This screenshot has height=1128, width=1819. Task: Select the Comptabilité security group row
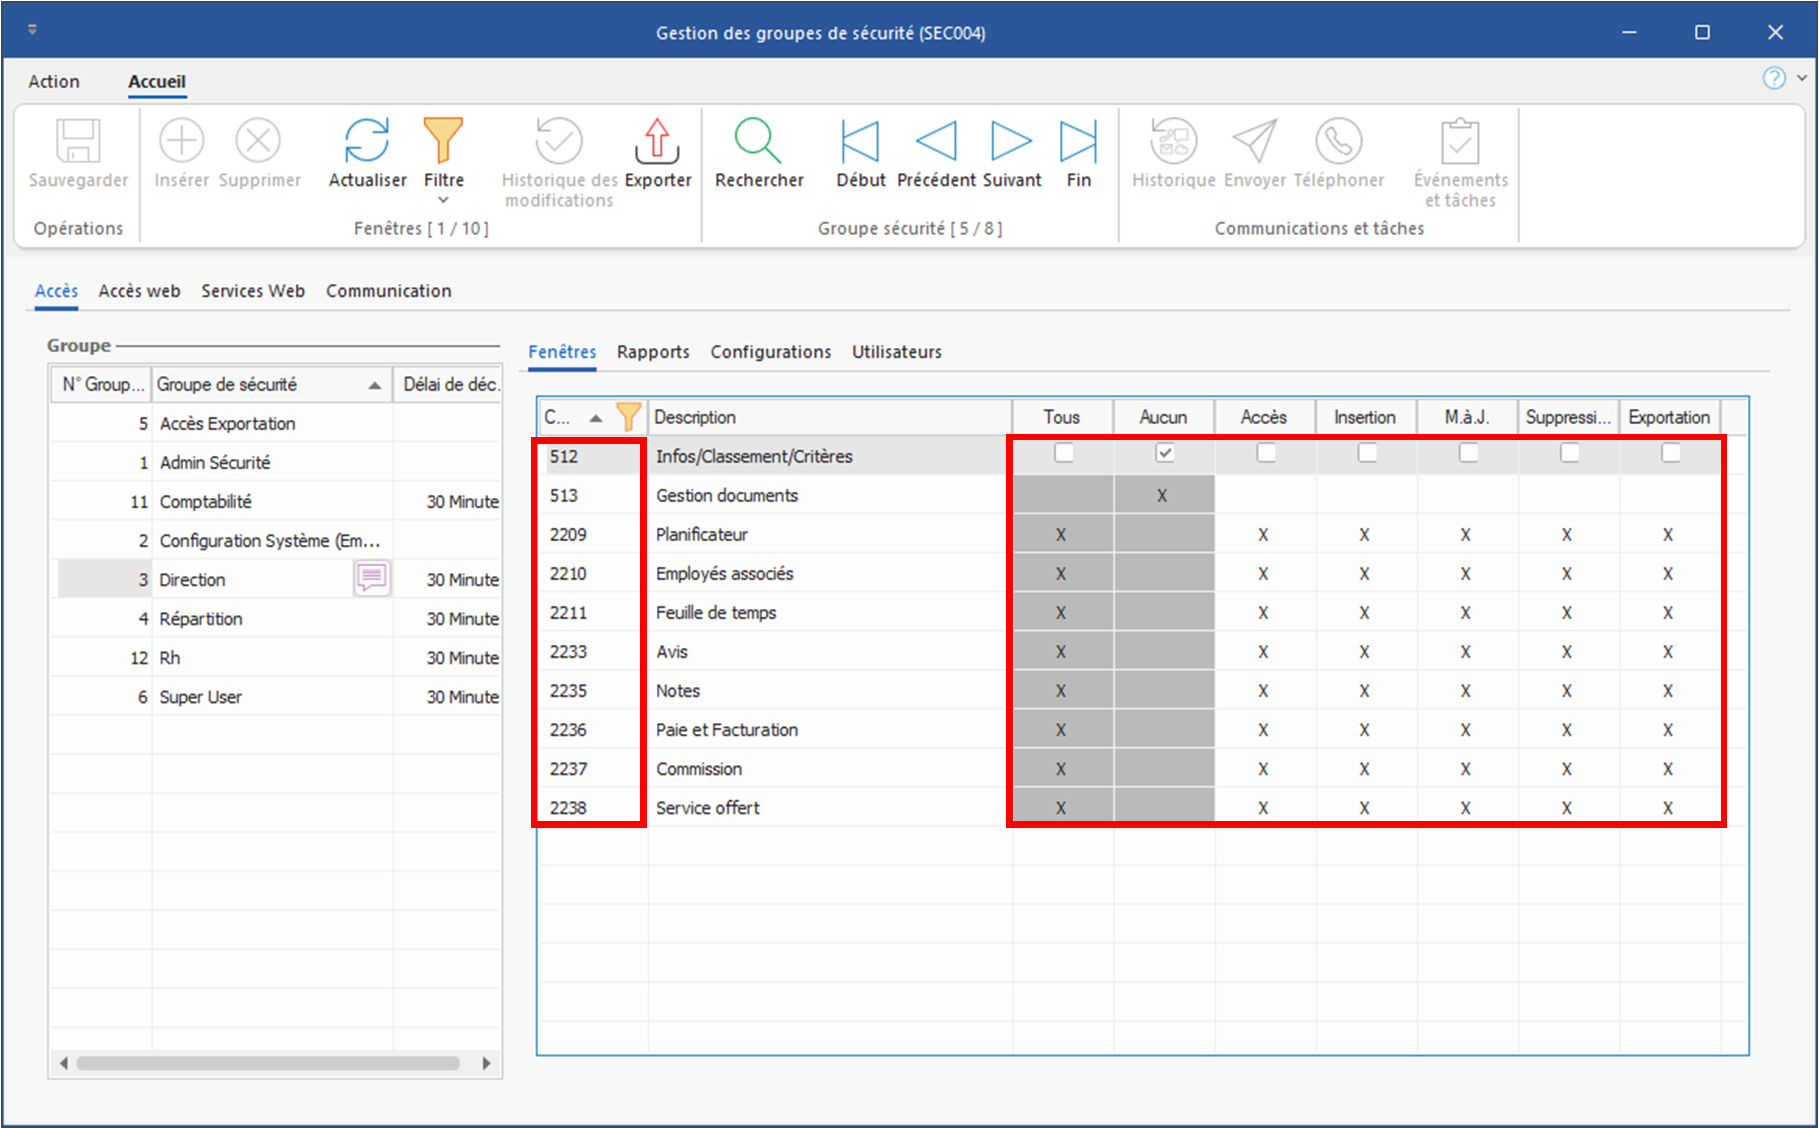pyautogui.click(x=206, y=502)
